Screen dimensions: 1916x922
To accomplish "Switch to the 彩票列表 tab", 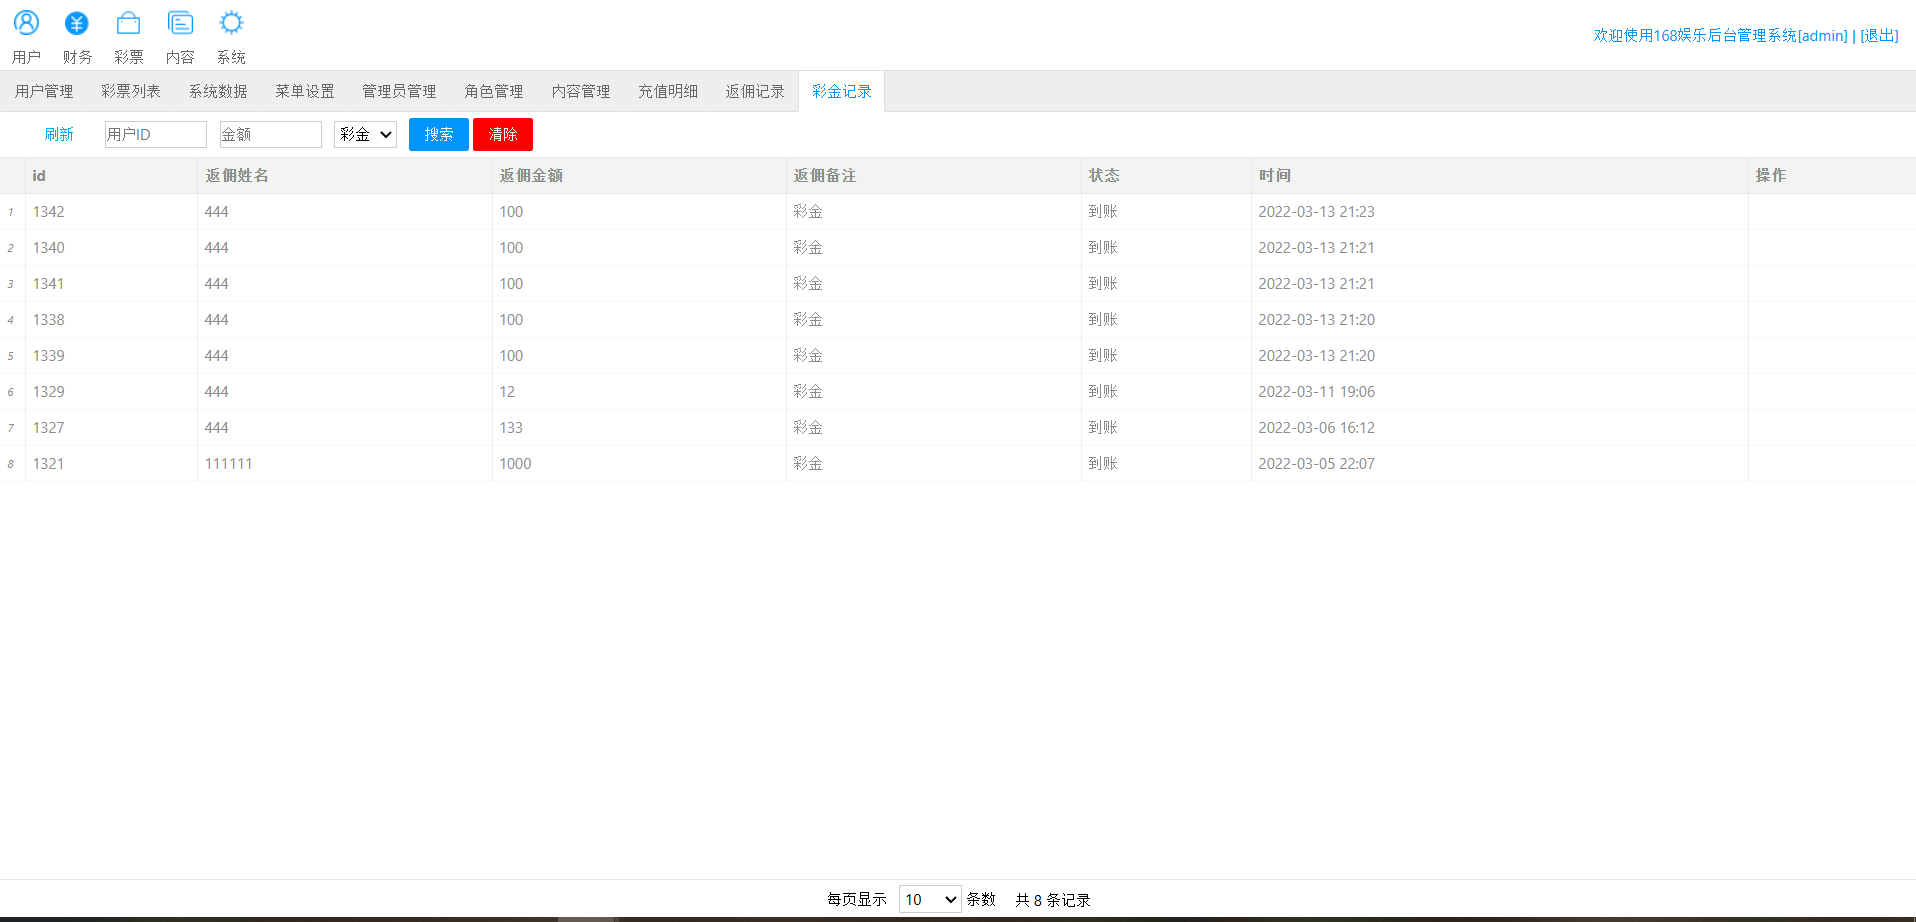I will click(131, 91).
